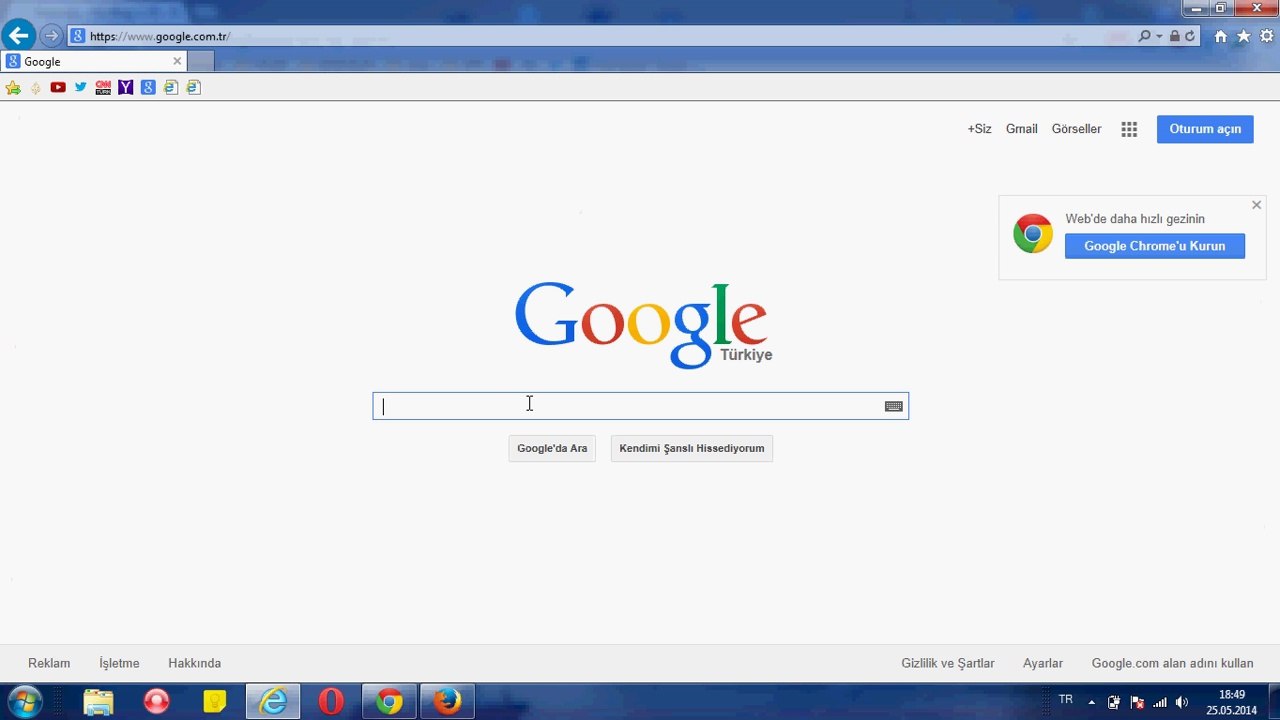Open the last Internet Explorer page favorite

click(x=194, y=88)
